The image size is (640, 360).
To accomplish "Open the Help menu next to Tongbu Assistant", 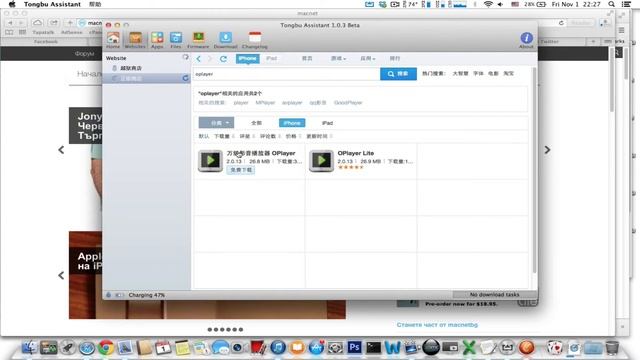I will [x=95, y=4].
